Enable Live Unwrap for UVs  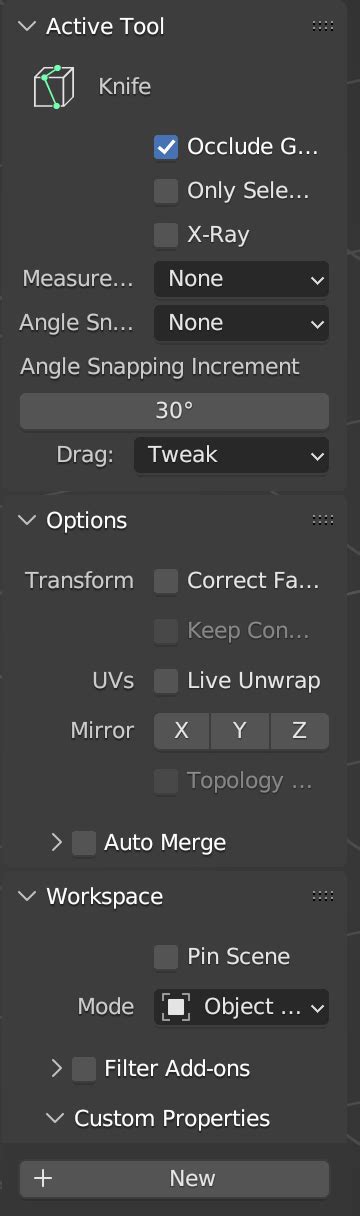point(166,681)
